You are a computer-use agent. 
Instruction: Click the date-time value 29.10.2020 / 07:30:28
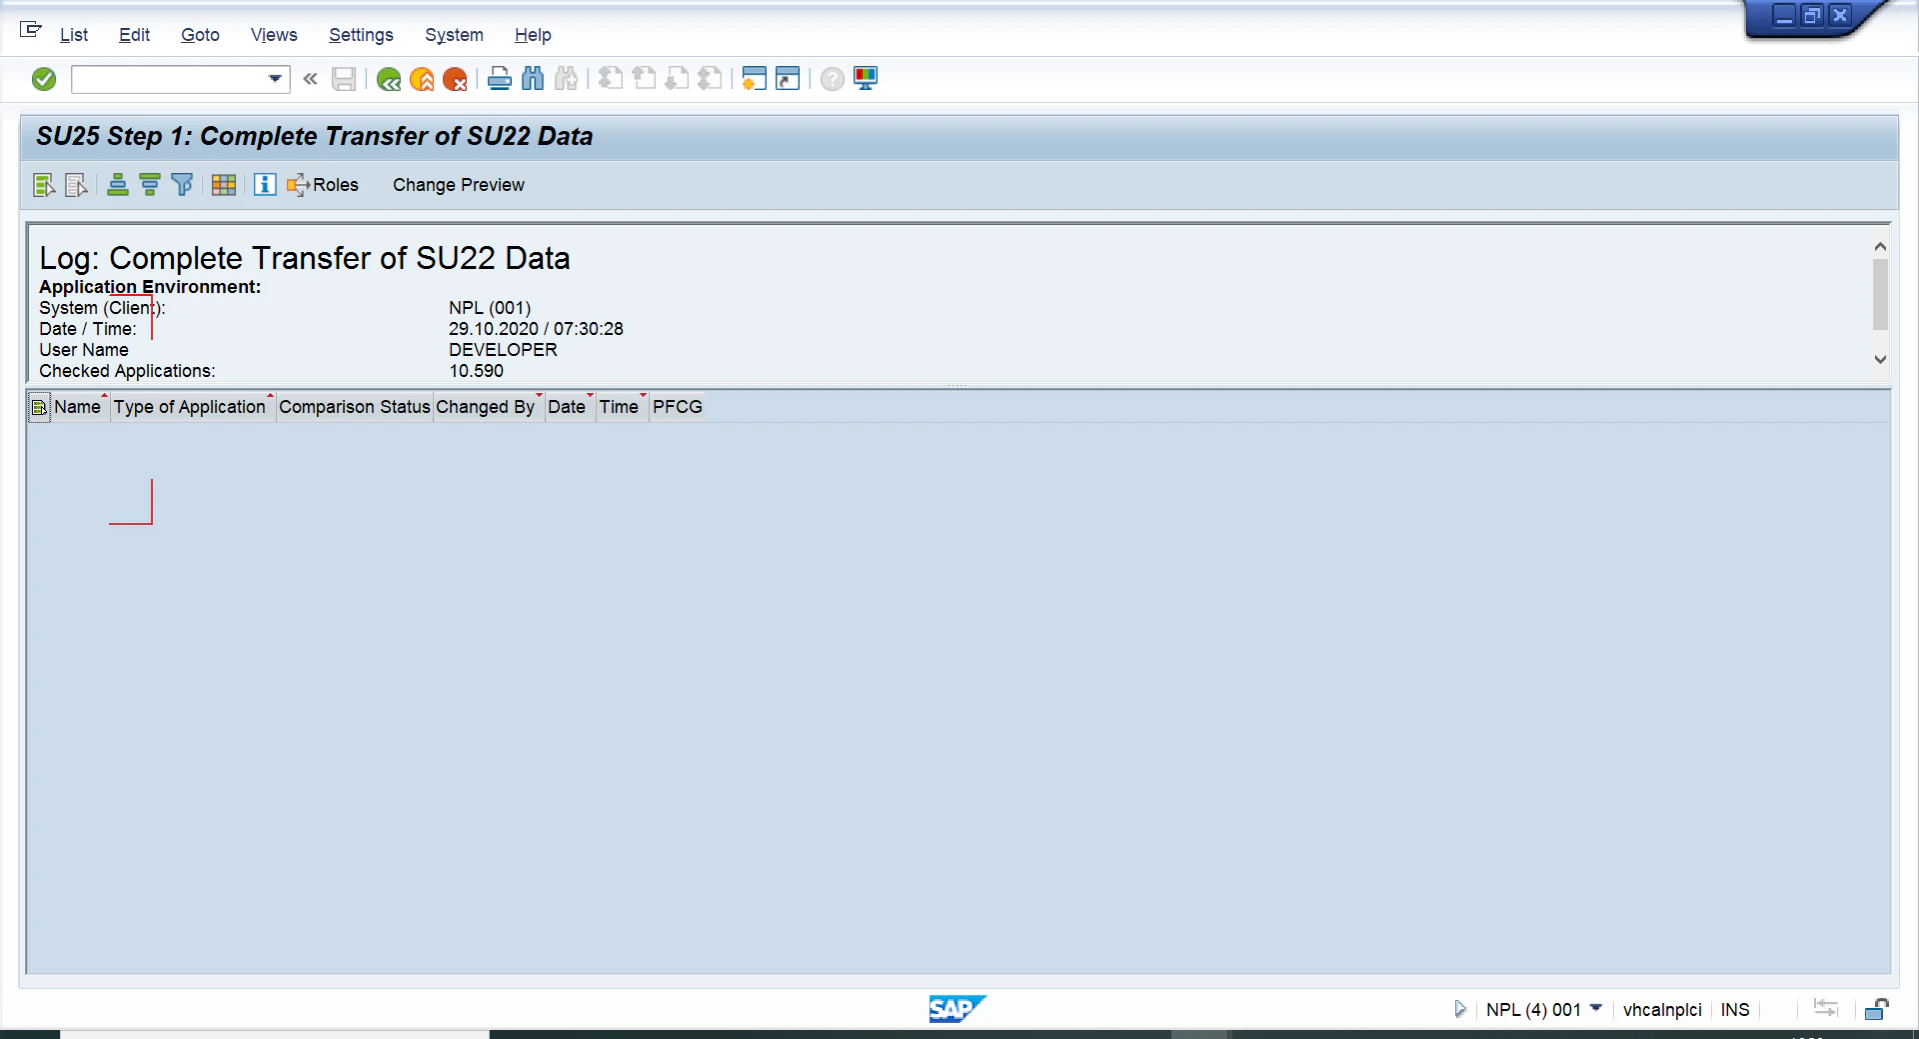click(536, 329)
